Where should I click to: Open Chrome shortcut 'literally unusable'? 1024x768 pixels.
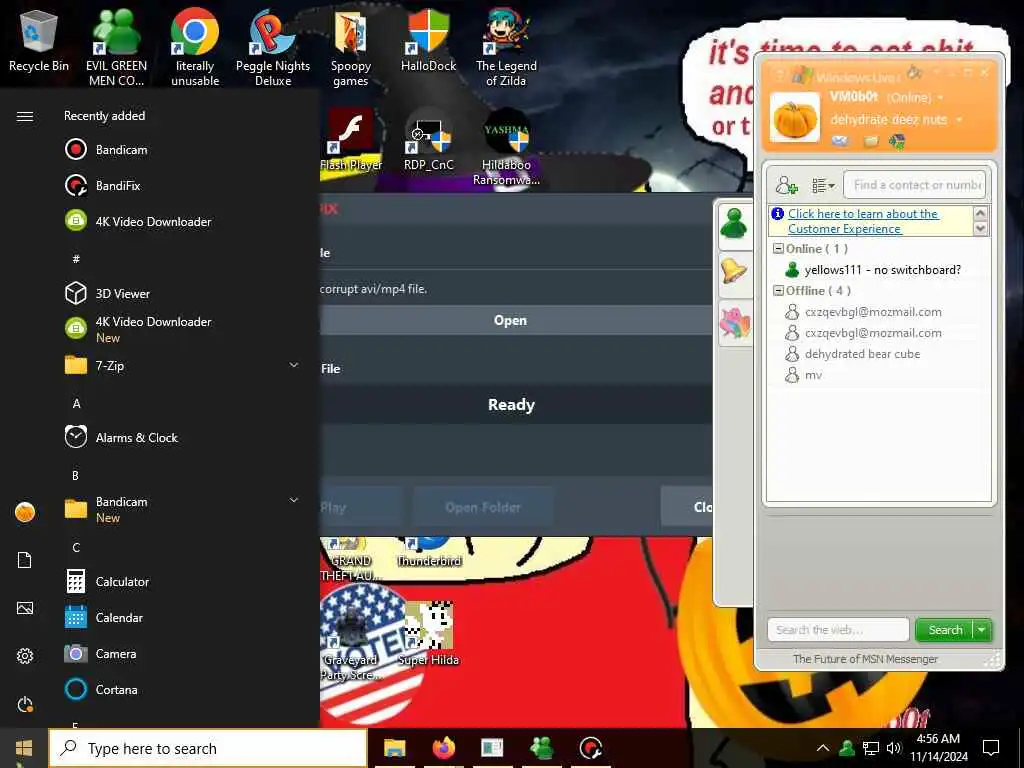coord(195,47)
